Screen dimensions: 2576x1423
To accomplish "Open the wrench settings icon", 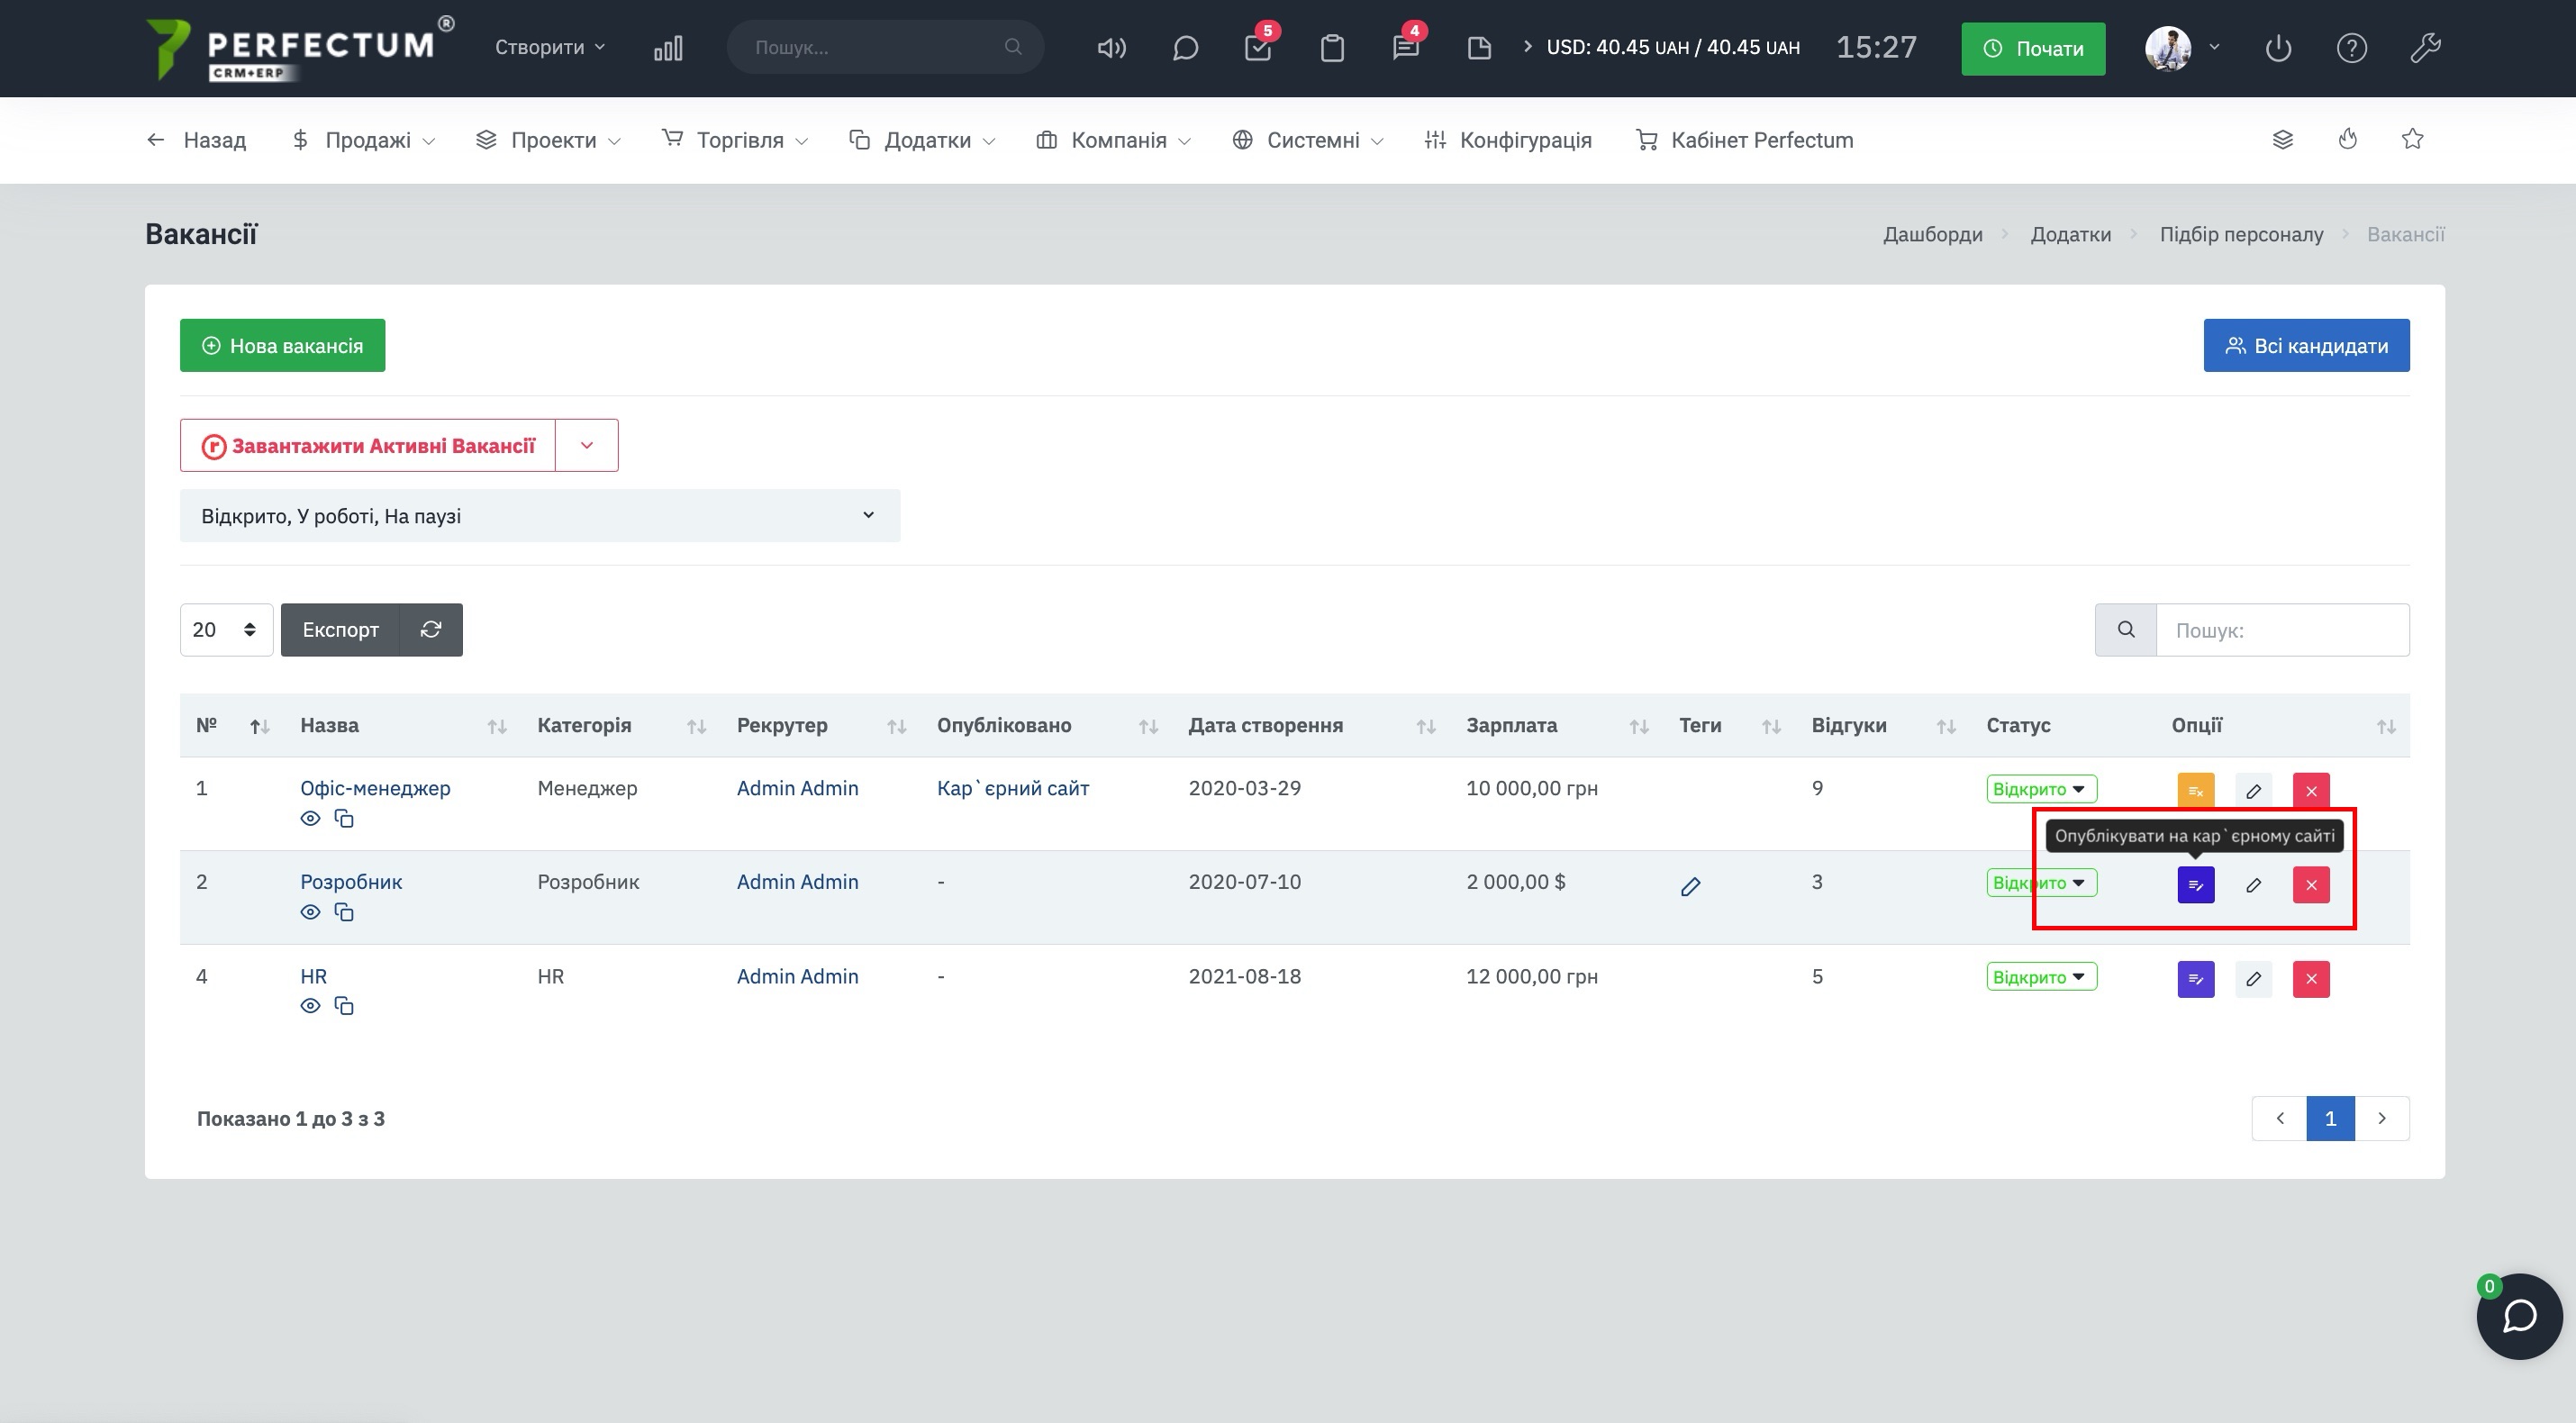I will pyautogui.click(x=2425, y=48).
